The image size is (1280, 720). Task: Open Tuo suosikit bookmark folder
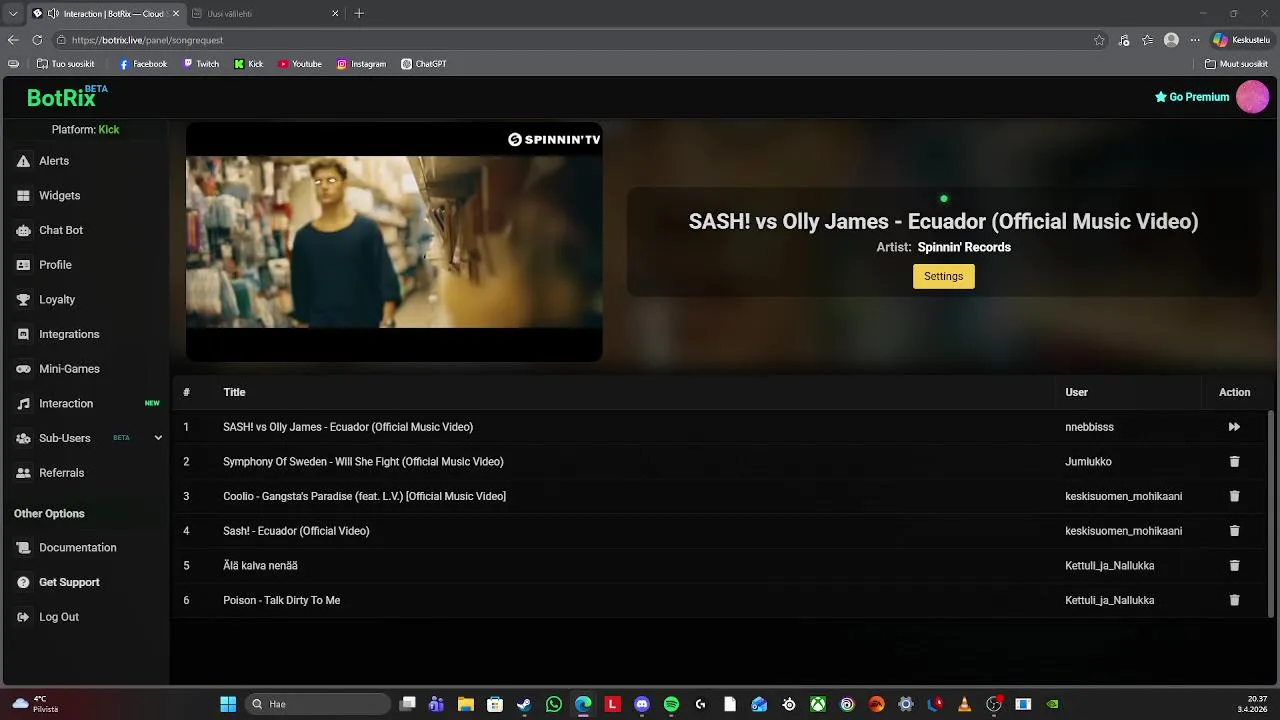pyautogui.click(x=65, y=64)
